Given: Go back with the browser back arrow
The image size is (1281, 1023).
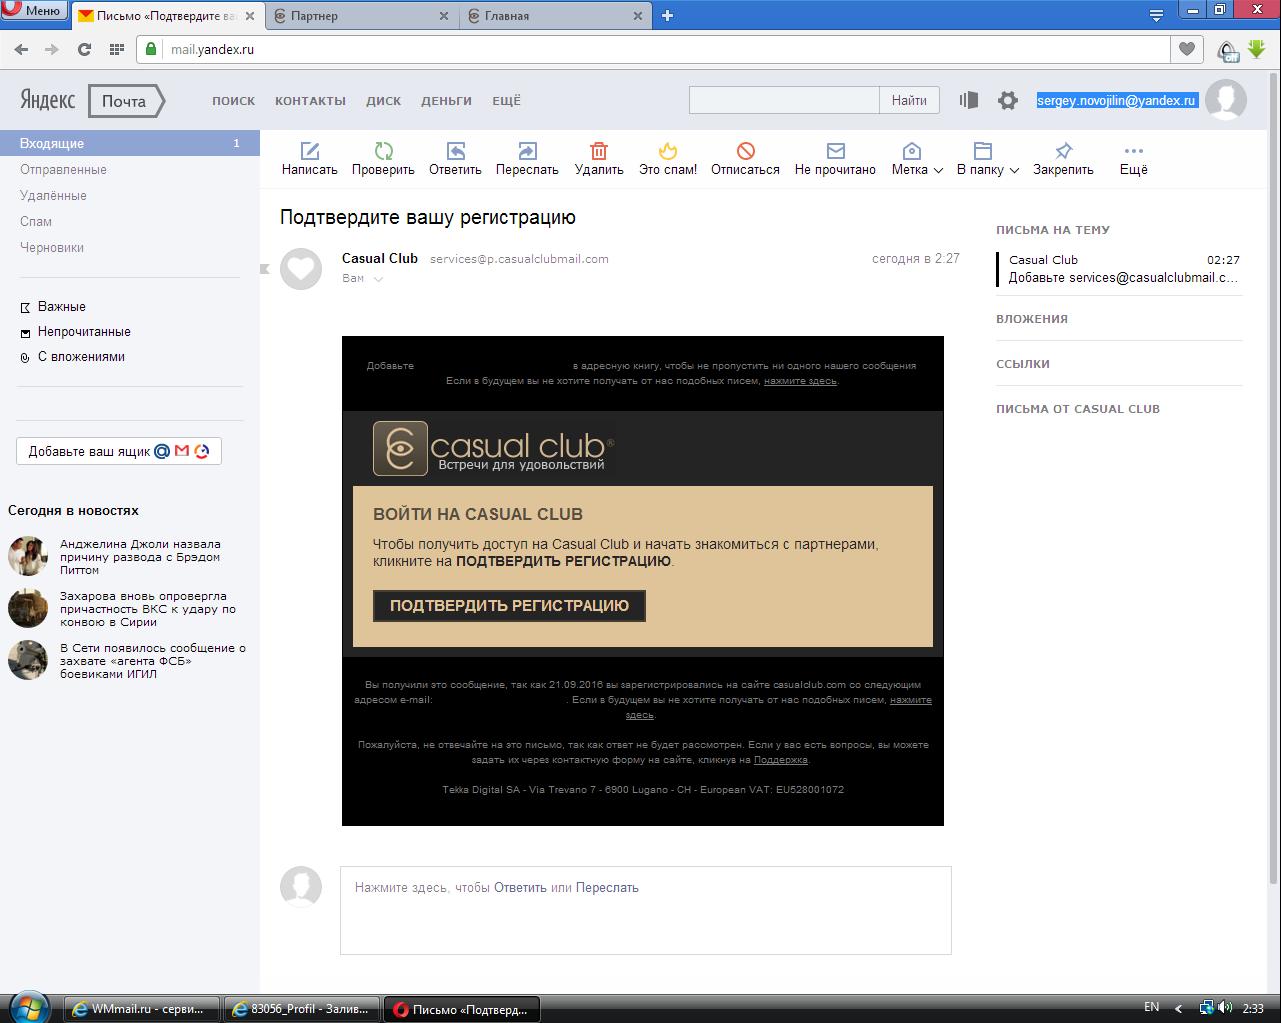Looking at the screenshot, I should click(21, 49).
